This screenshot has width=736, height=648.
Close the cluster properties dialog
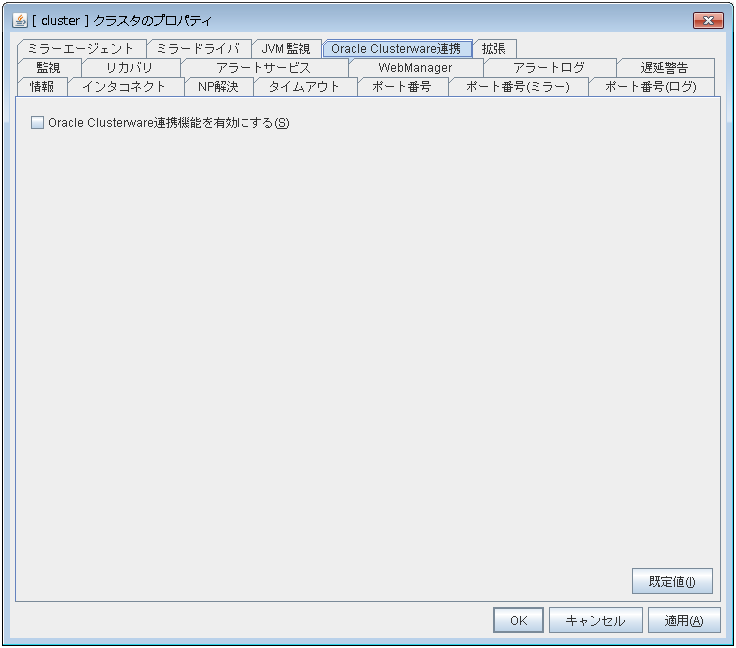point(708,20)
